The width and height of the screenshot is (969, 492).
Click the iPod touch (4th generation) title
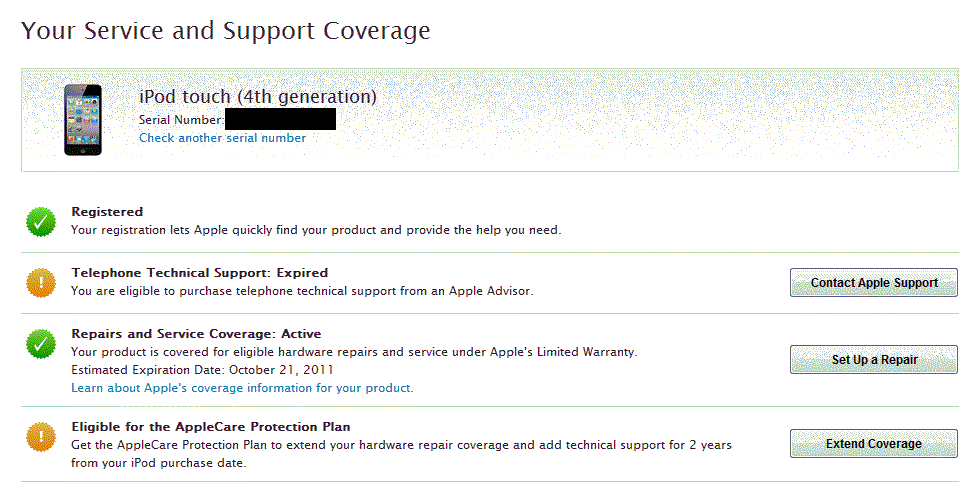(x=258, y=96)
